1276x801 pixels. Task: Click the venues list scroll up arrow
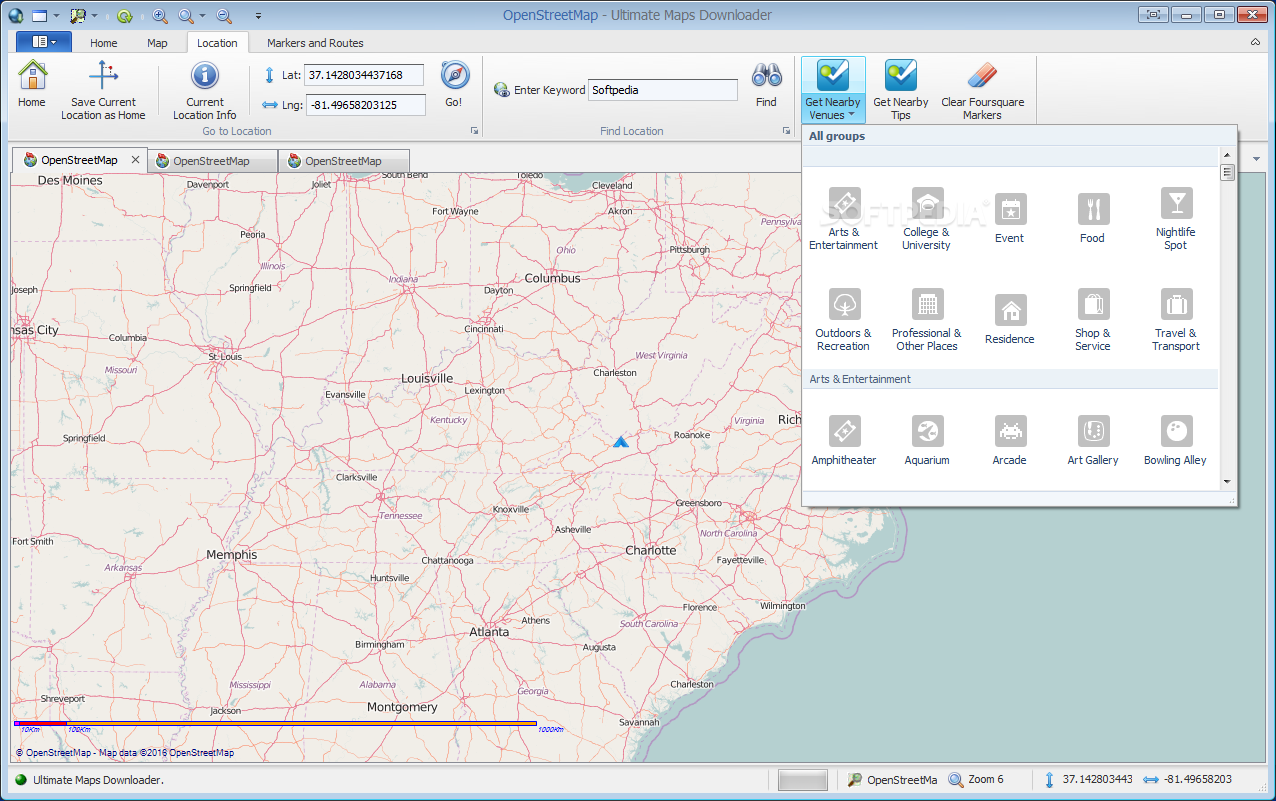(1227, 155)
